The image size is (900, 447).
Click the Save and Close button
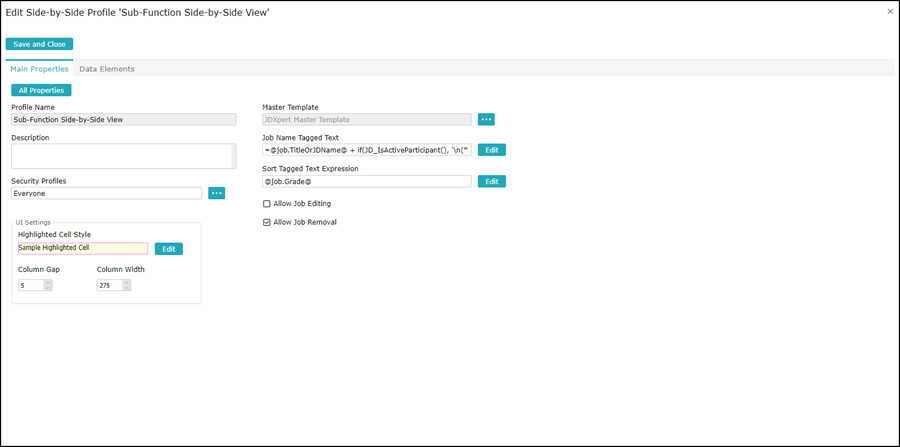tap(39, 44)
